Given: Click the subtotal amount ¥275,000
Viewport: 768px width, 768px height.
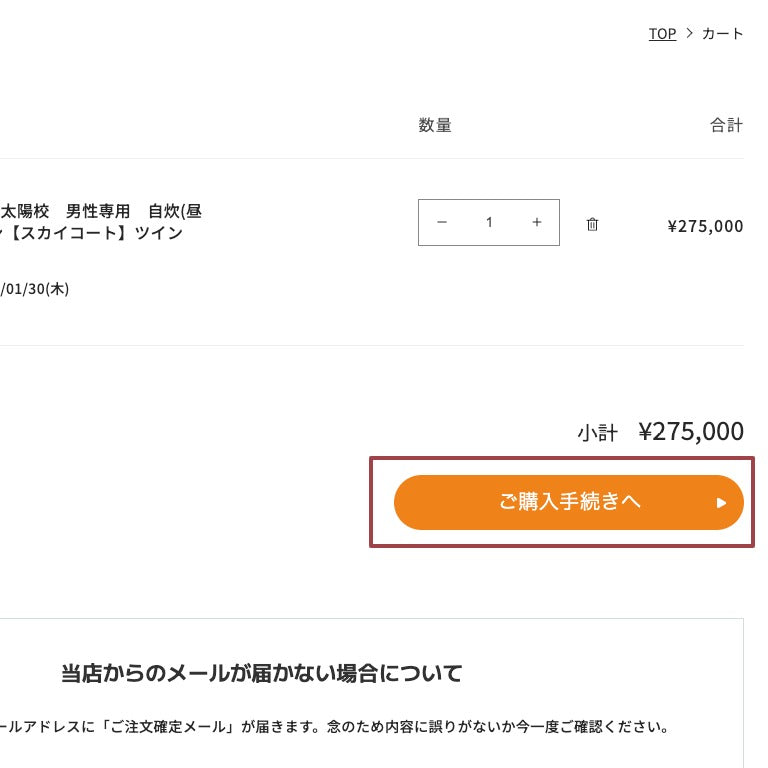Looking at the screenshot, I should [691, 431].
